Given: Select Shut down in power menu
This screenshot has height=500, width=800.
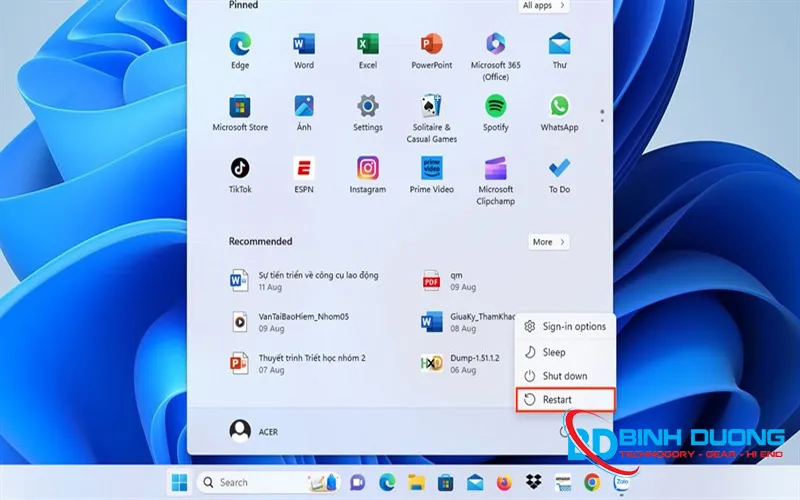Looking at the screenshot, I should [565, 376].
